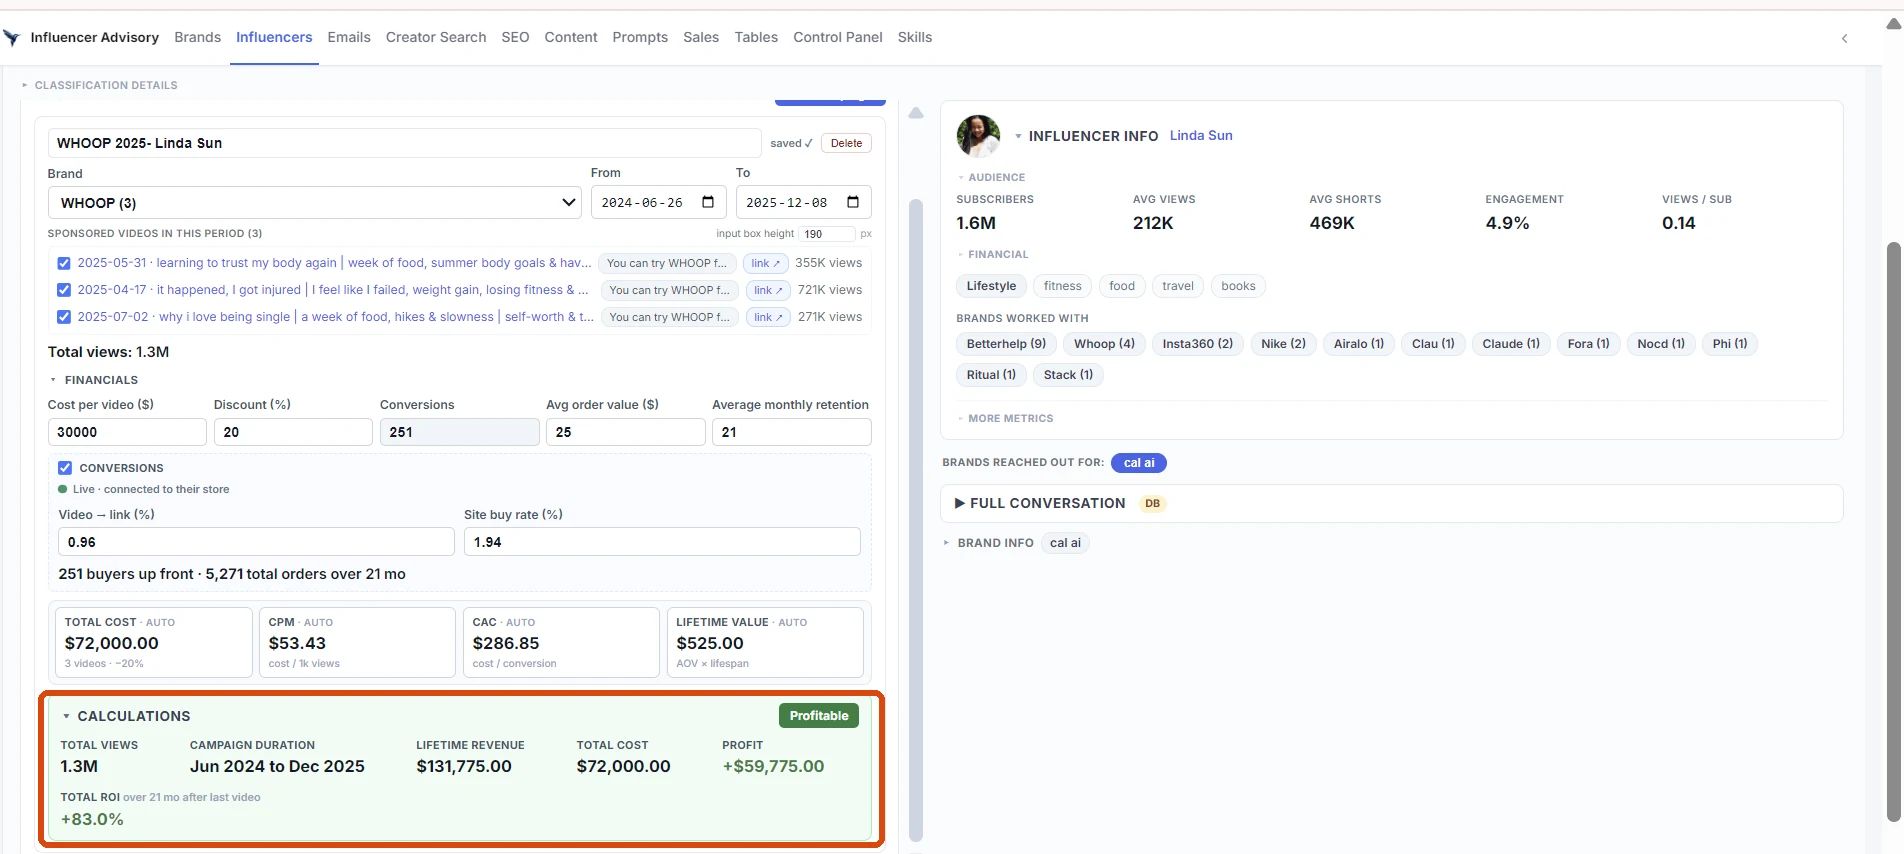Open the Linda Sun profile link
Viewport: 1904px width, 854px height.
[1201, 135]
